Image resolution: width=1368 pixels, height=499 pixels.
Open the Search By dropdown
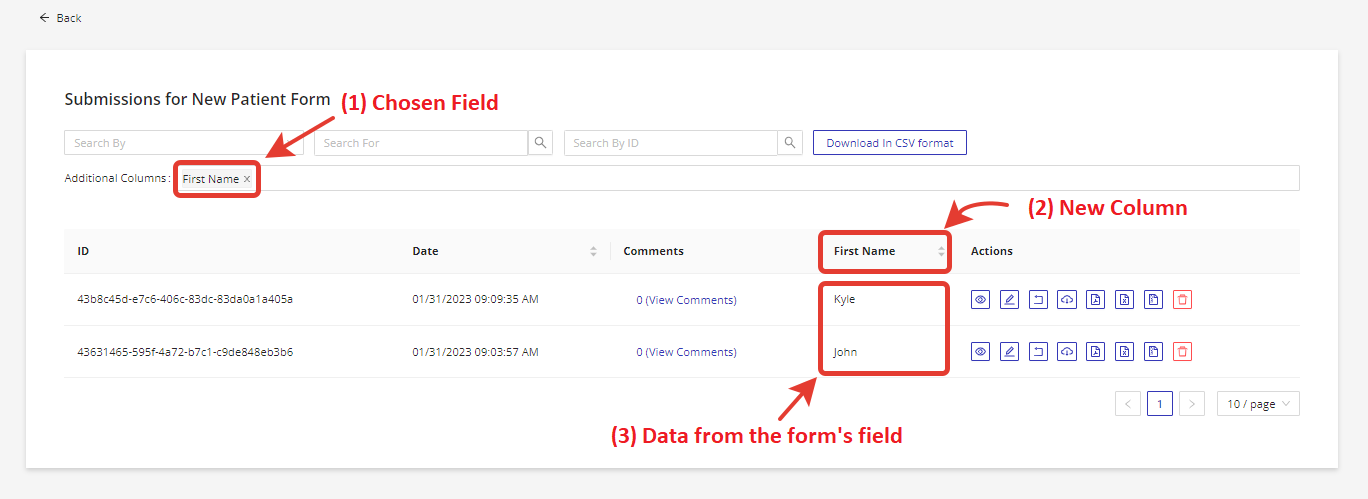(184, 143)
